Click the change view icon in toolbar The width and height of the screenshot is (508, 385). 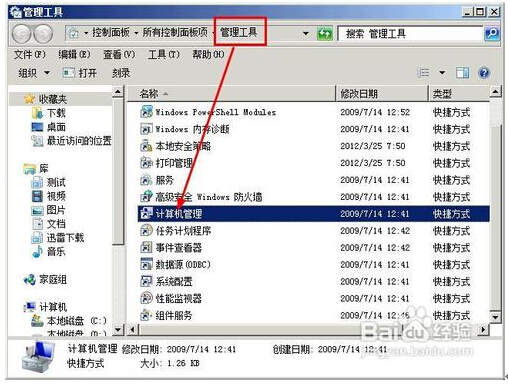click(423, 73)
